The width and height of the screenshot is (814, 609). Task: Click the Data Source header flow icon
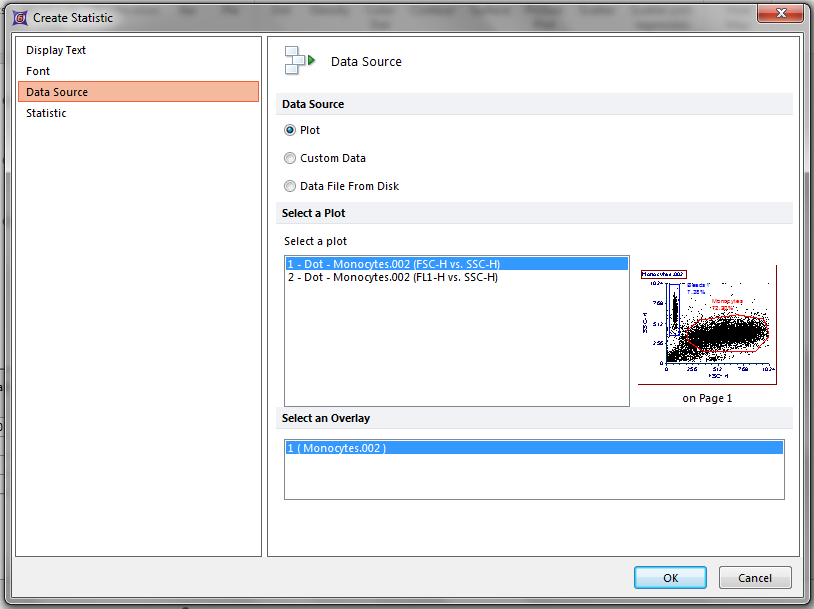pos(299,61)
